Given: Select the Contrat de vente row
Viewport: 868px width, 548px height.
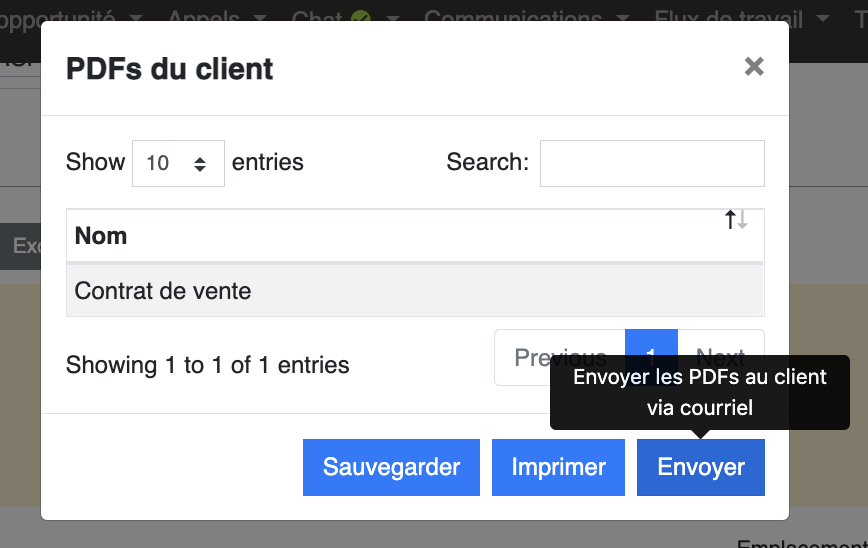Looking at the screenshot, I should 415,291.
